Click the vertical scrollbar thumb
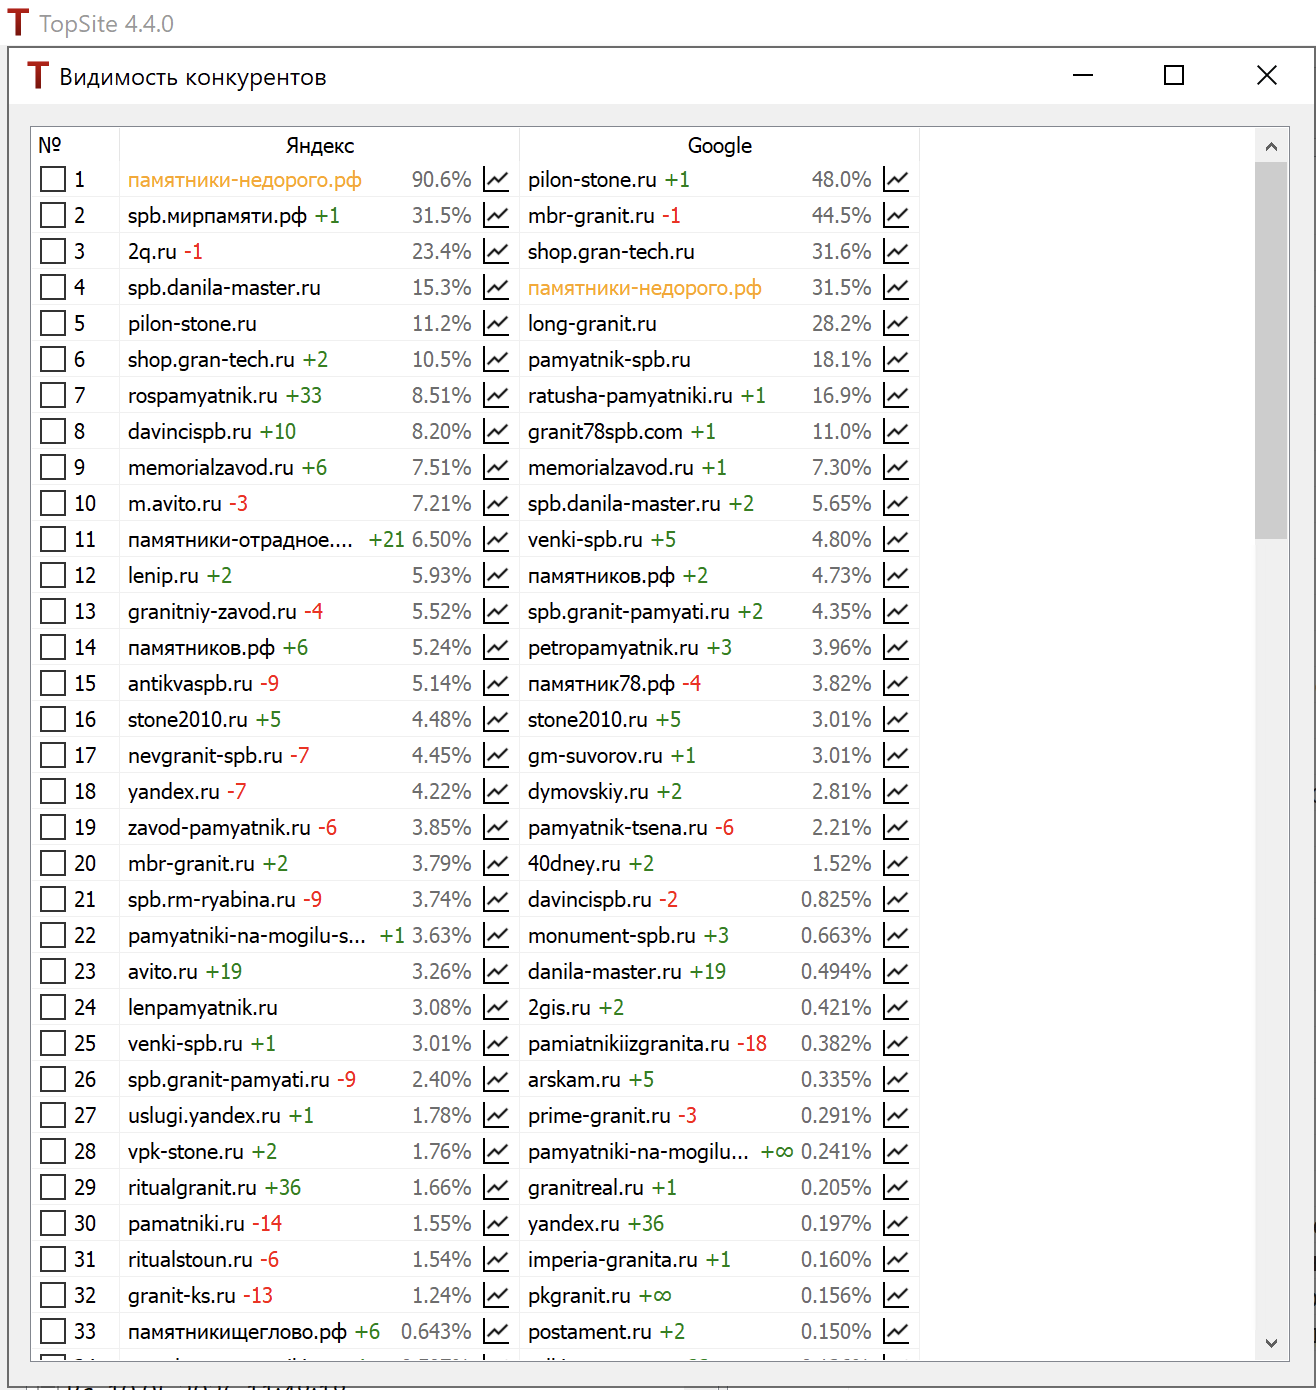1316x1390 pixels. point(1271,350)
